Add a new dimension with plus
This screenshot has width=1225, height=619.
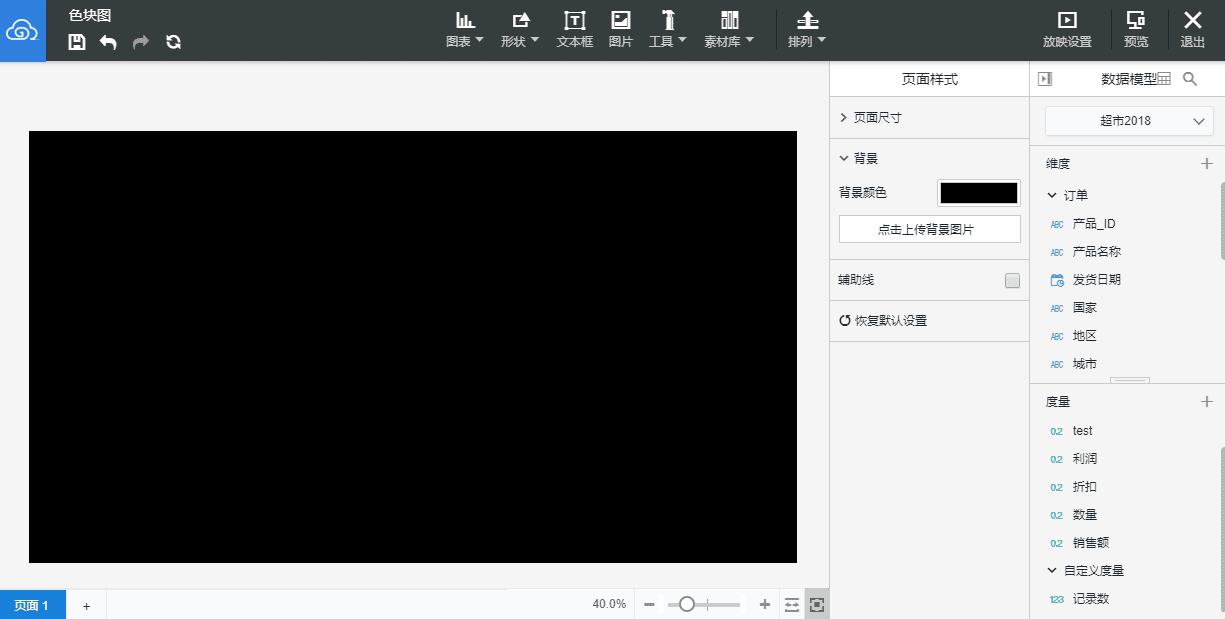(1206, 163)
